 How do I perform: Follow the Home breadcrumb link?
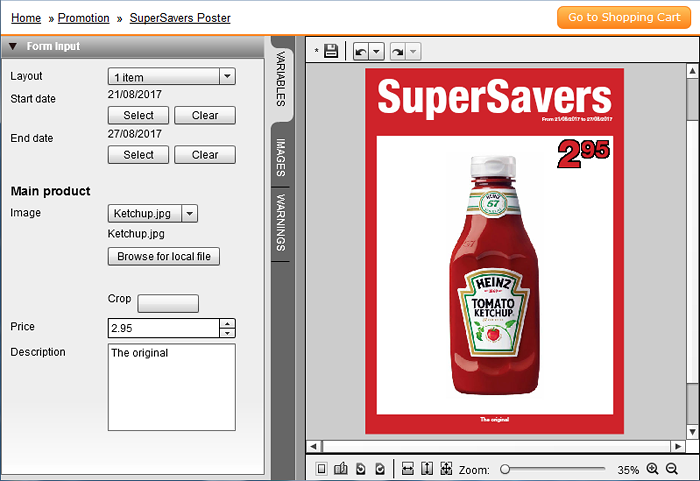(26, 18)
